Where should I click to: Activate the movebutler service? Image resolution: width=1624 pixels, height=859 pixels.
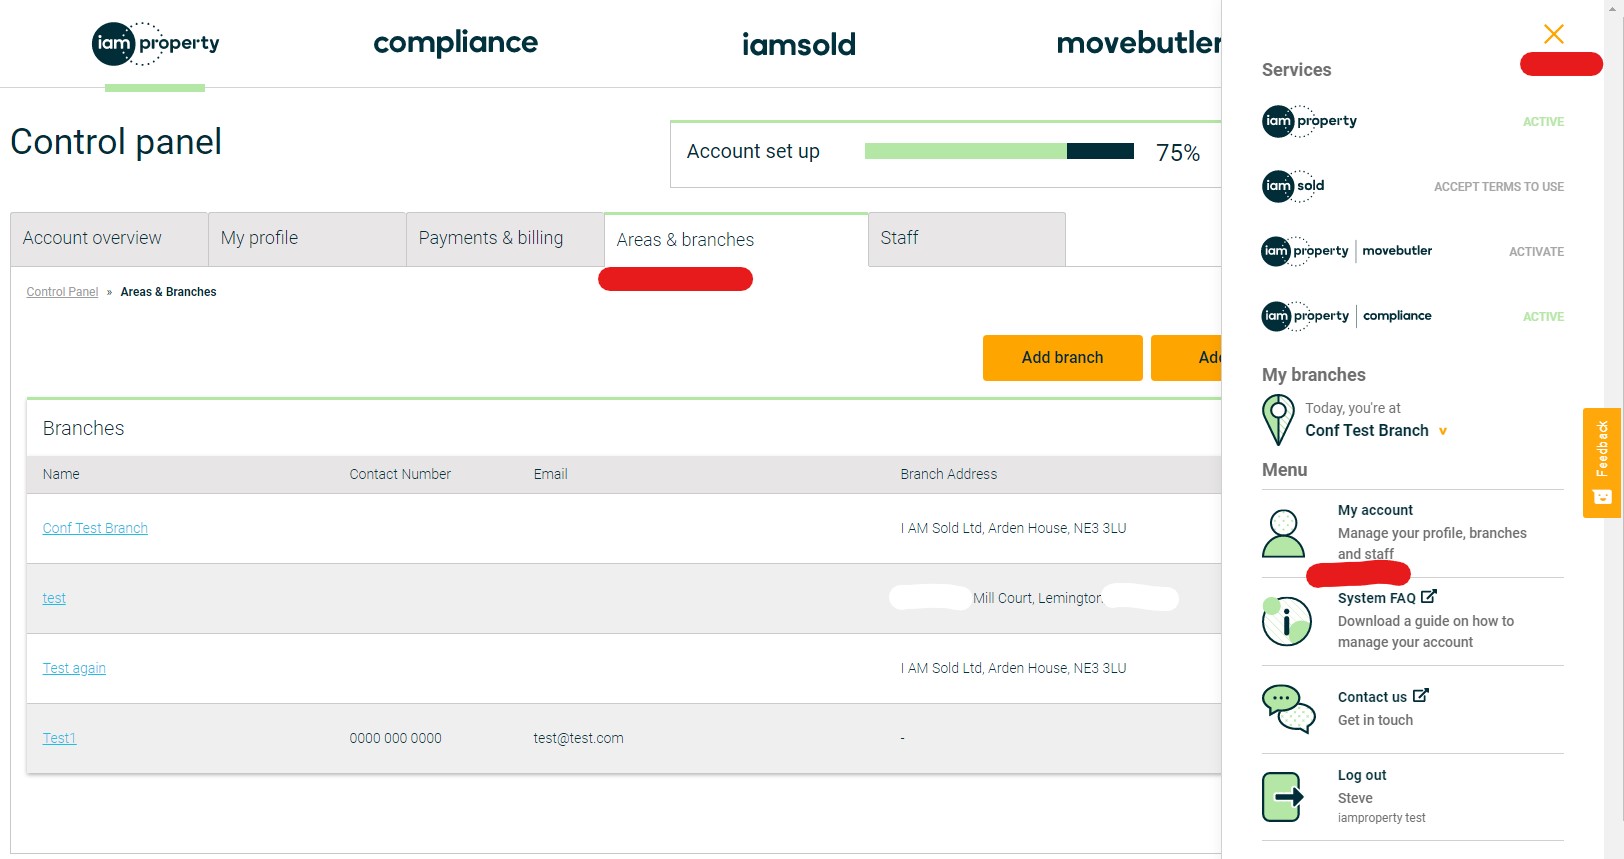(1535, 252)
